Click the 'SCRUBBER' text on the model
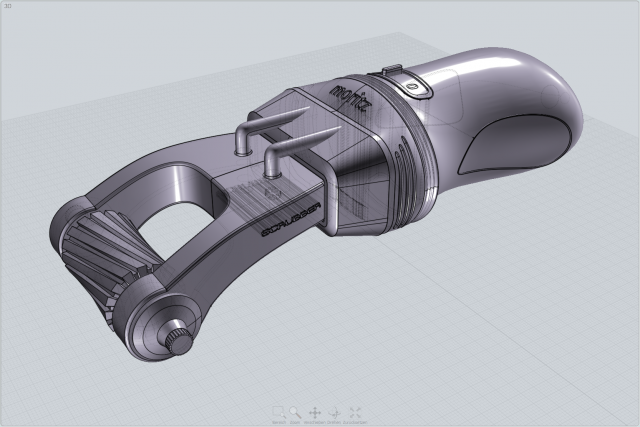The height and width of the screenshot is (427, 640). pyautogui.click(x=291, y=220)
